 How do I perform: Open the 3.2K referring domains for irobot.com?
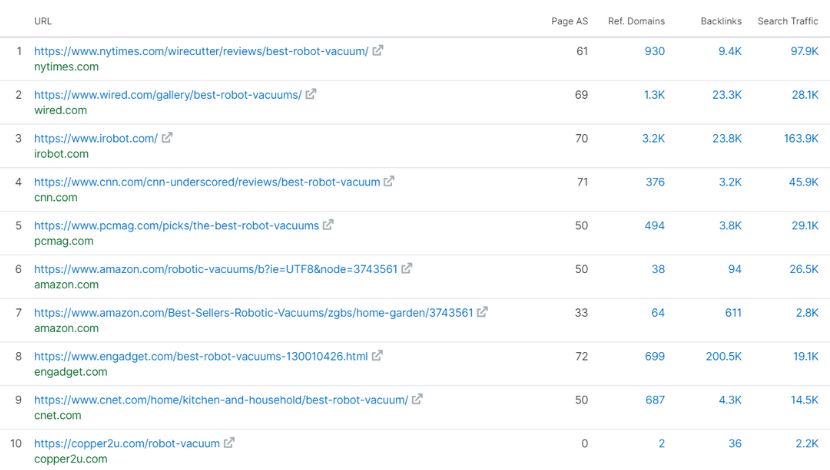652,138
